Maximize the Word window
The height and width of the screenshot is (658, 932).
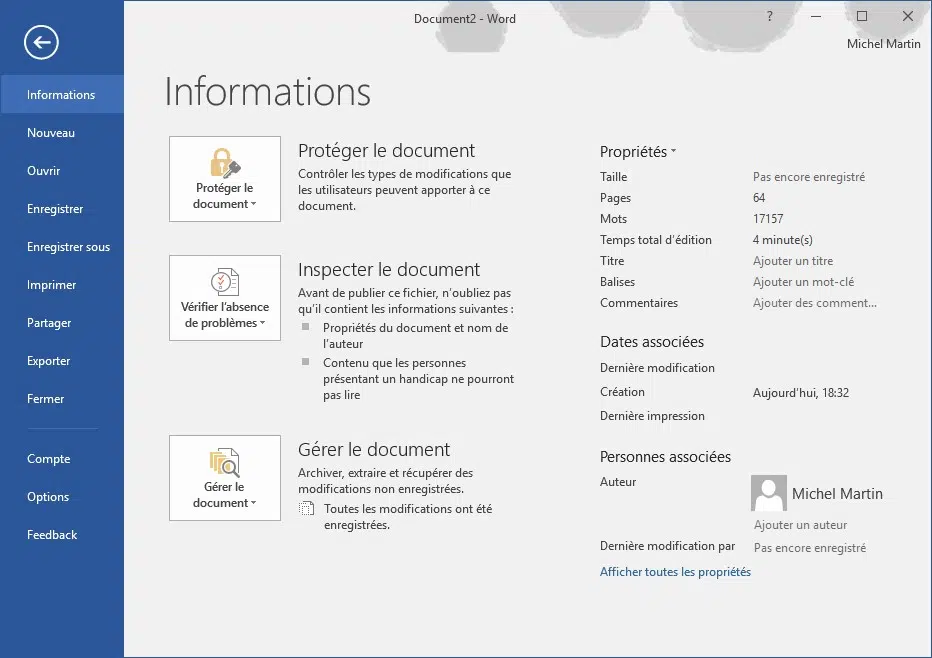click(862, 17)
